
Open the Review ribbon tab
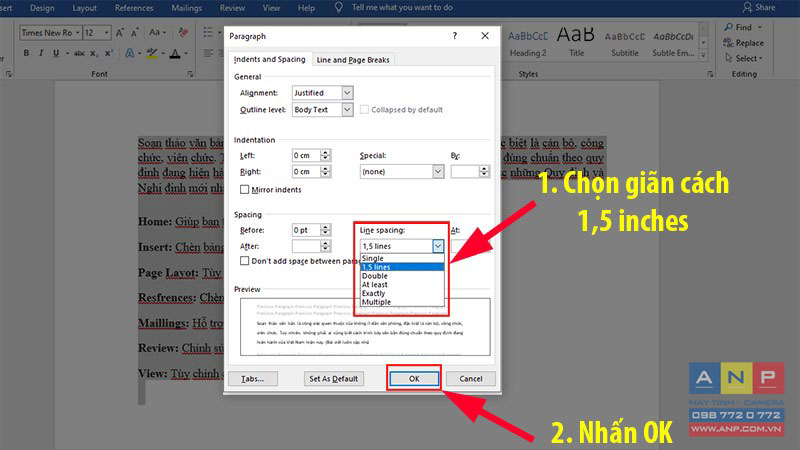click(232, 8)
